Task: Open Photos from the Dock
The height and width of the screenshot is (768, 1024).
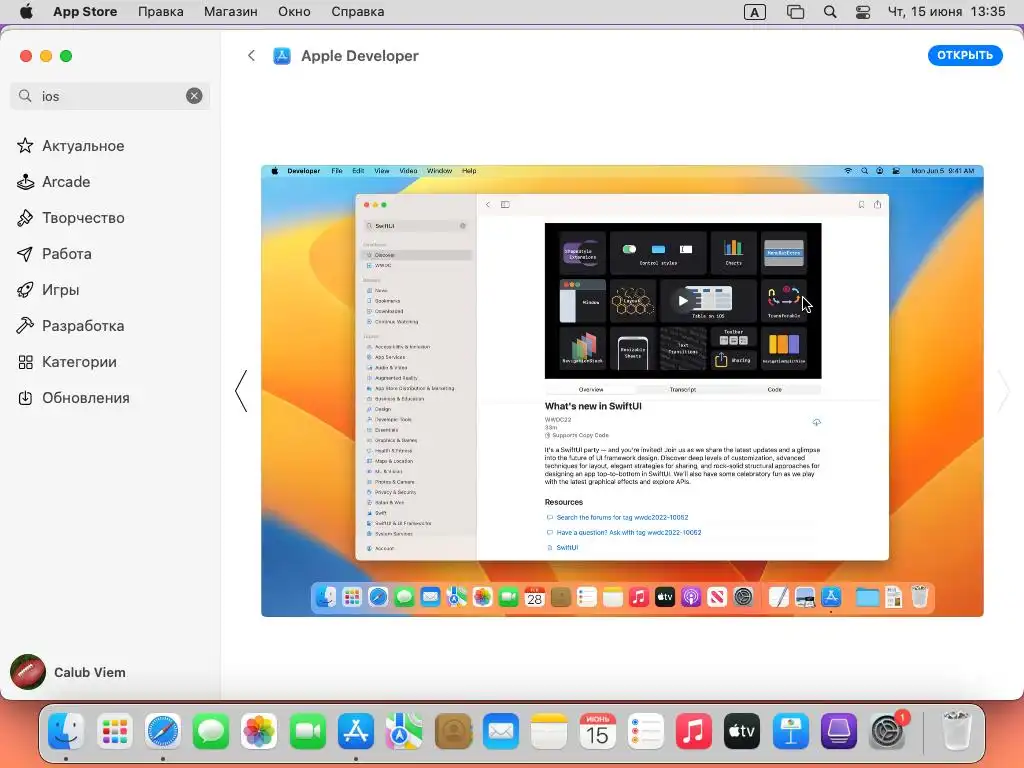Action: (x=259, y=731)
